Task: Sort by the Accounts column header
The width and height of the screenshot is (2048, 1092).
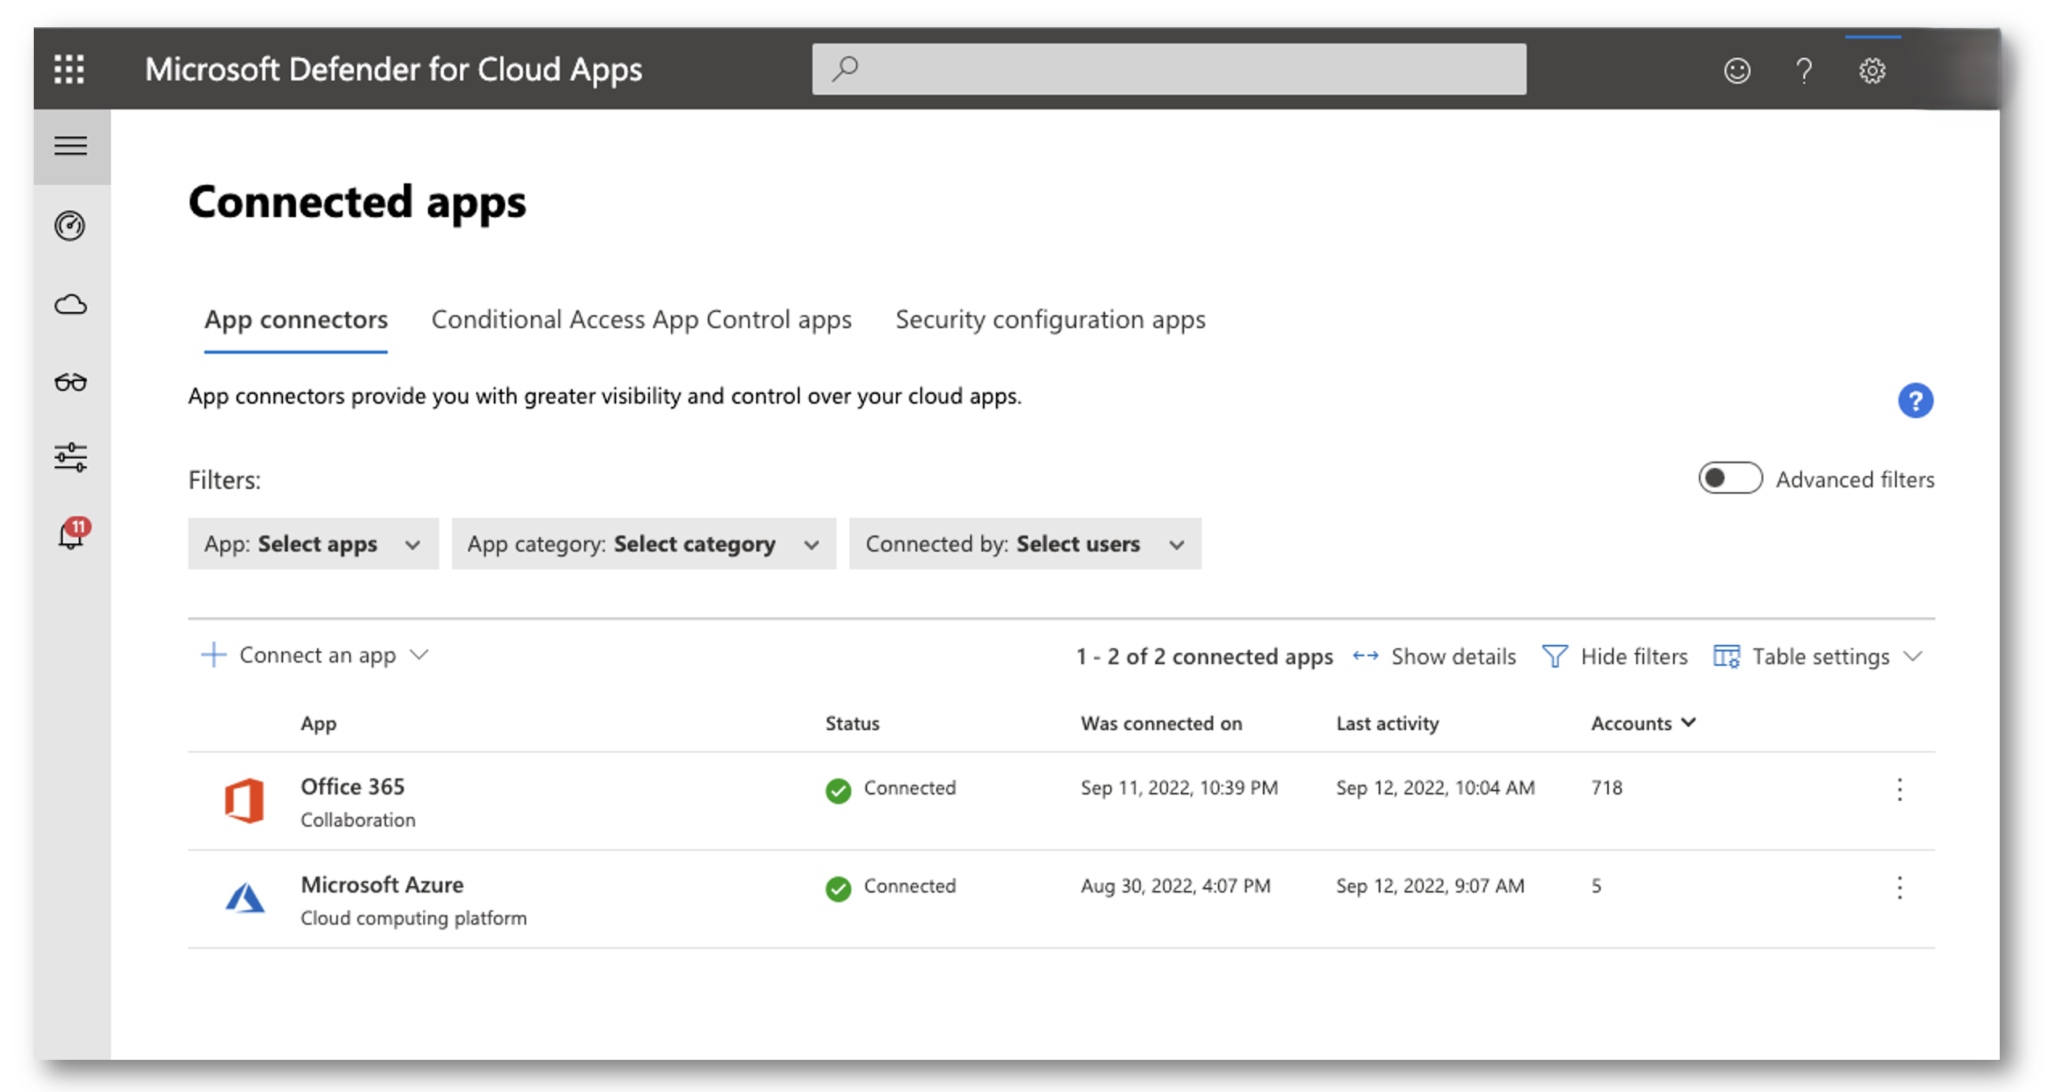Action: pyautogui.click(x=1643, y=723)
